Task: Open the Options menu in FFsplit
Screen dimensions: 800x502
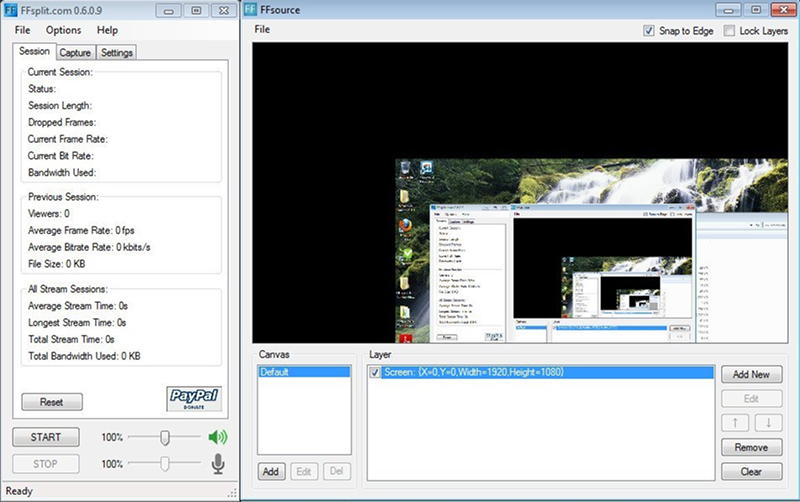Action: pyautogui.click(x=63, y=30)
